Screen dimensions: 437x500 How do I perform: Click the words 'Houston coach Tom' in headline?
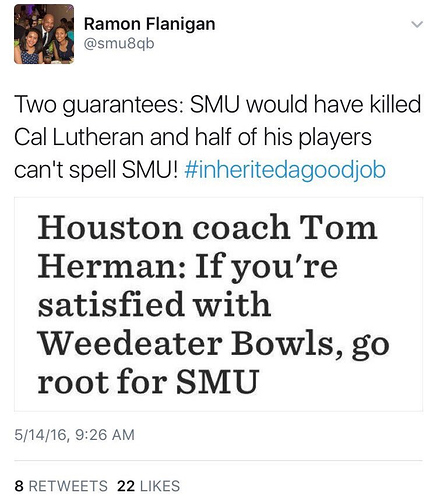207,227
